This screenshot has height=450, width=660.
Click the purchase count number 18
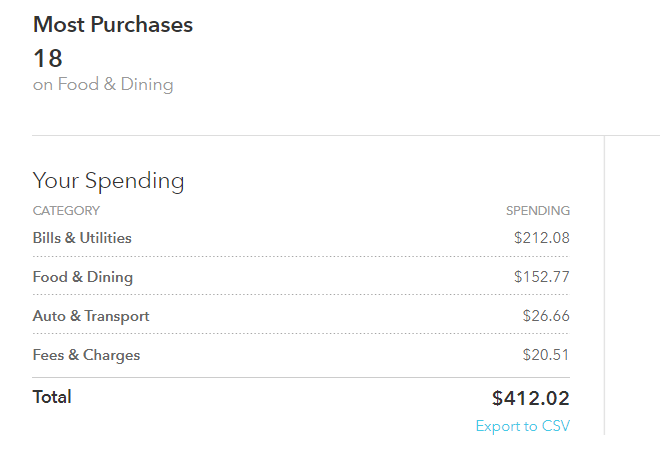coord(48,58)
